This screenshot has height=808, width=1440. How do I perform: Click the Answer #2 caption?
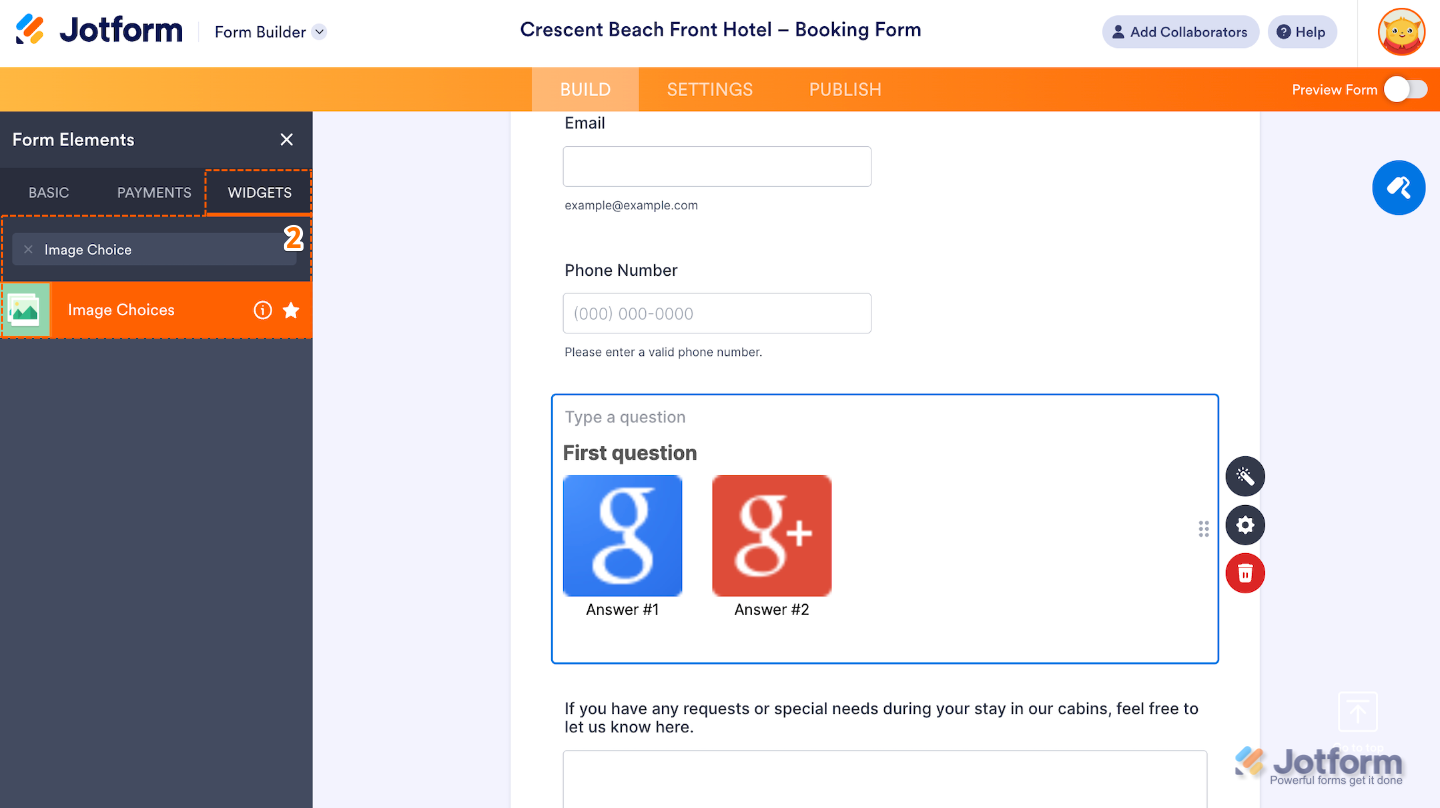point(772,609)
